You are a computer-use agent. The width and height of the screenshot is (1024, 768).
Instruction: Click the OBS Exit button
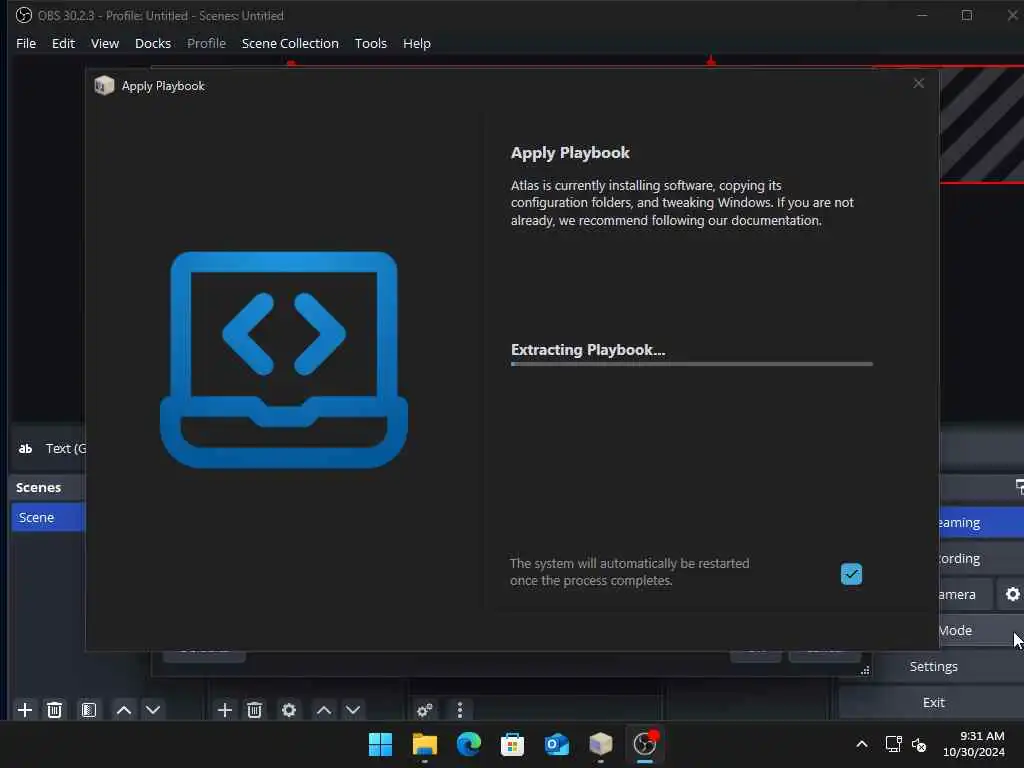point(933,702)
